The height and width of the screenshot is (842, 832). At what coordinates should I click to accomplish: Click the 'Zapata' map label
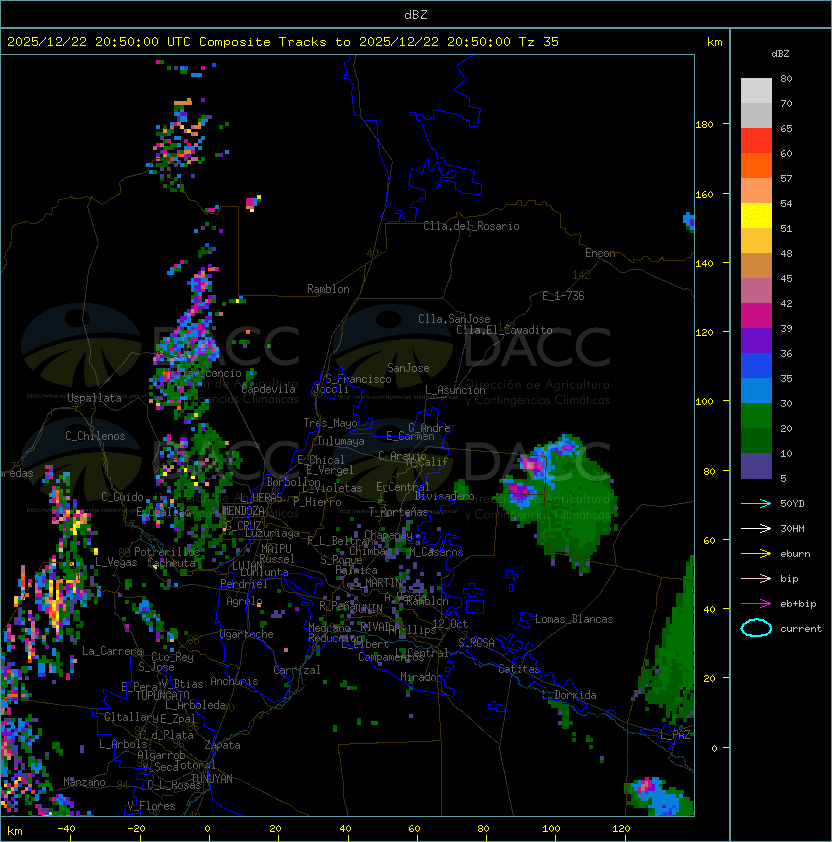pos(222,745)
